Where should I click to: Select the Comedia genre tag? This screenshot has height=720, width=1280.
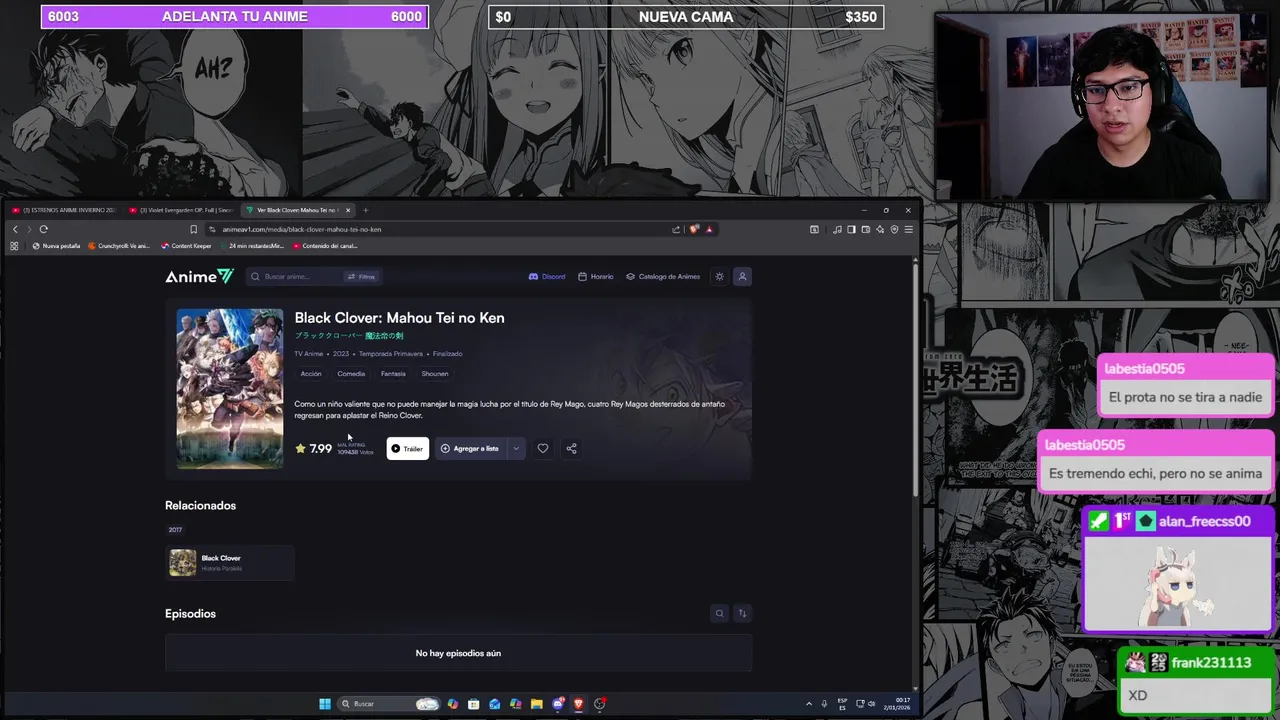click(x=351, y=374)
